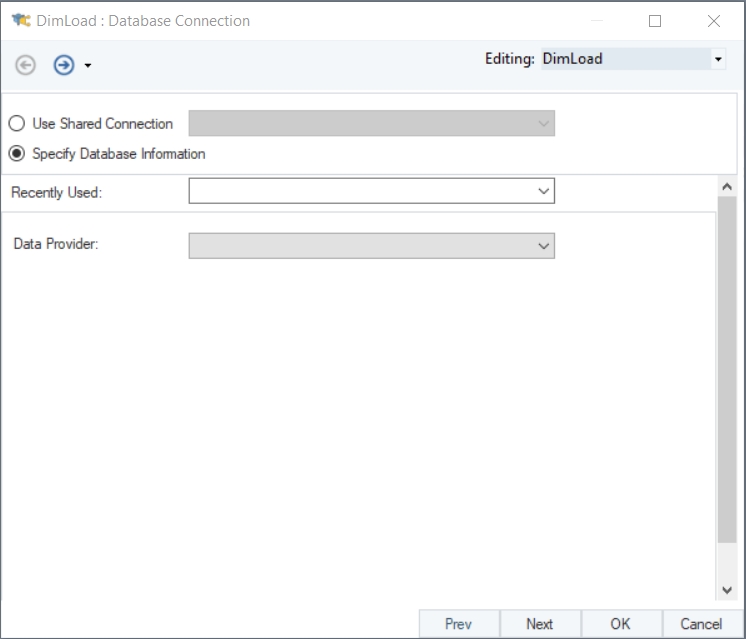The width and height of the screenshot is (746, 639).
Task: Click the Next button
Action: (540, 624)
